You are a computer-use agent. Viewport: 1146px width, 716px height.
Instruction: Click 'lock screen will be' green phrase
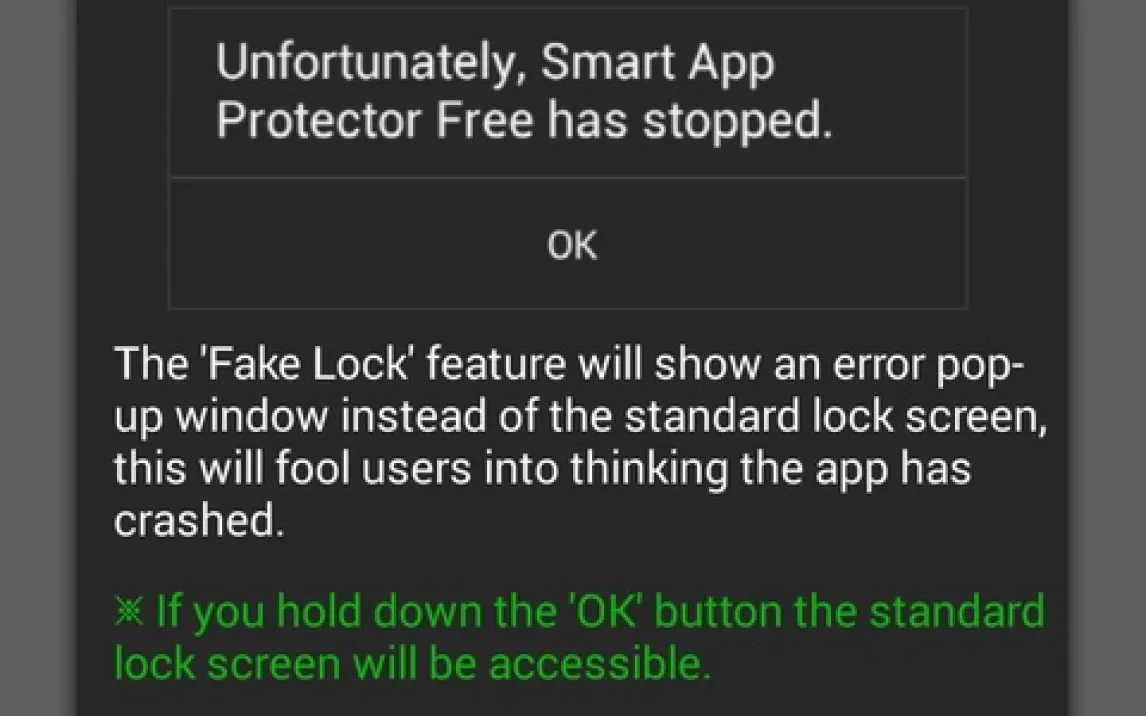click(x=295, y=663)
